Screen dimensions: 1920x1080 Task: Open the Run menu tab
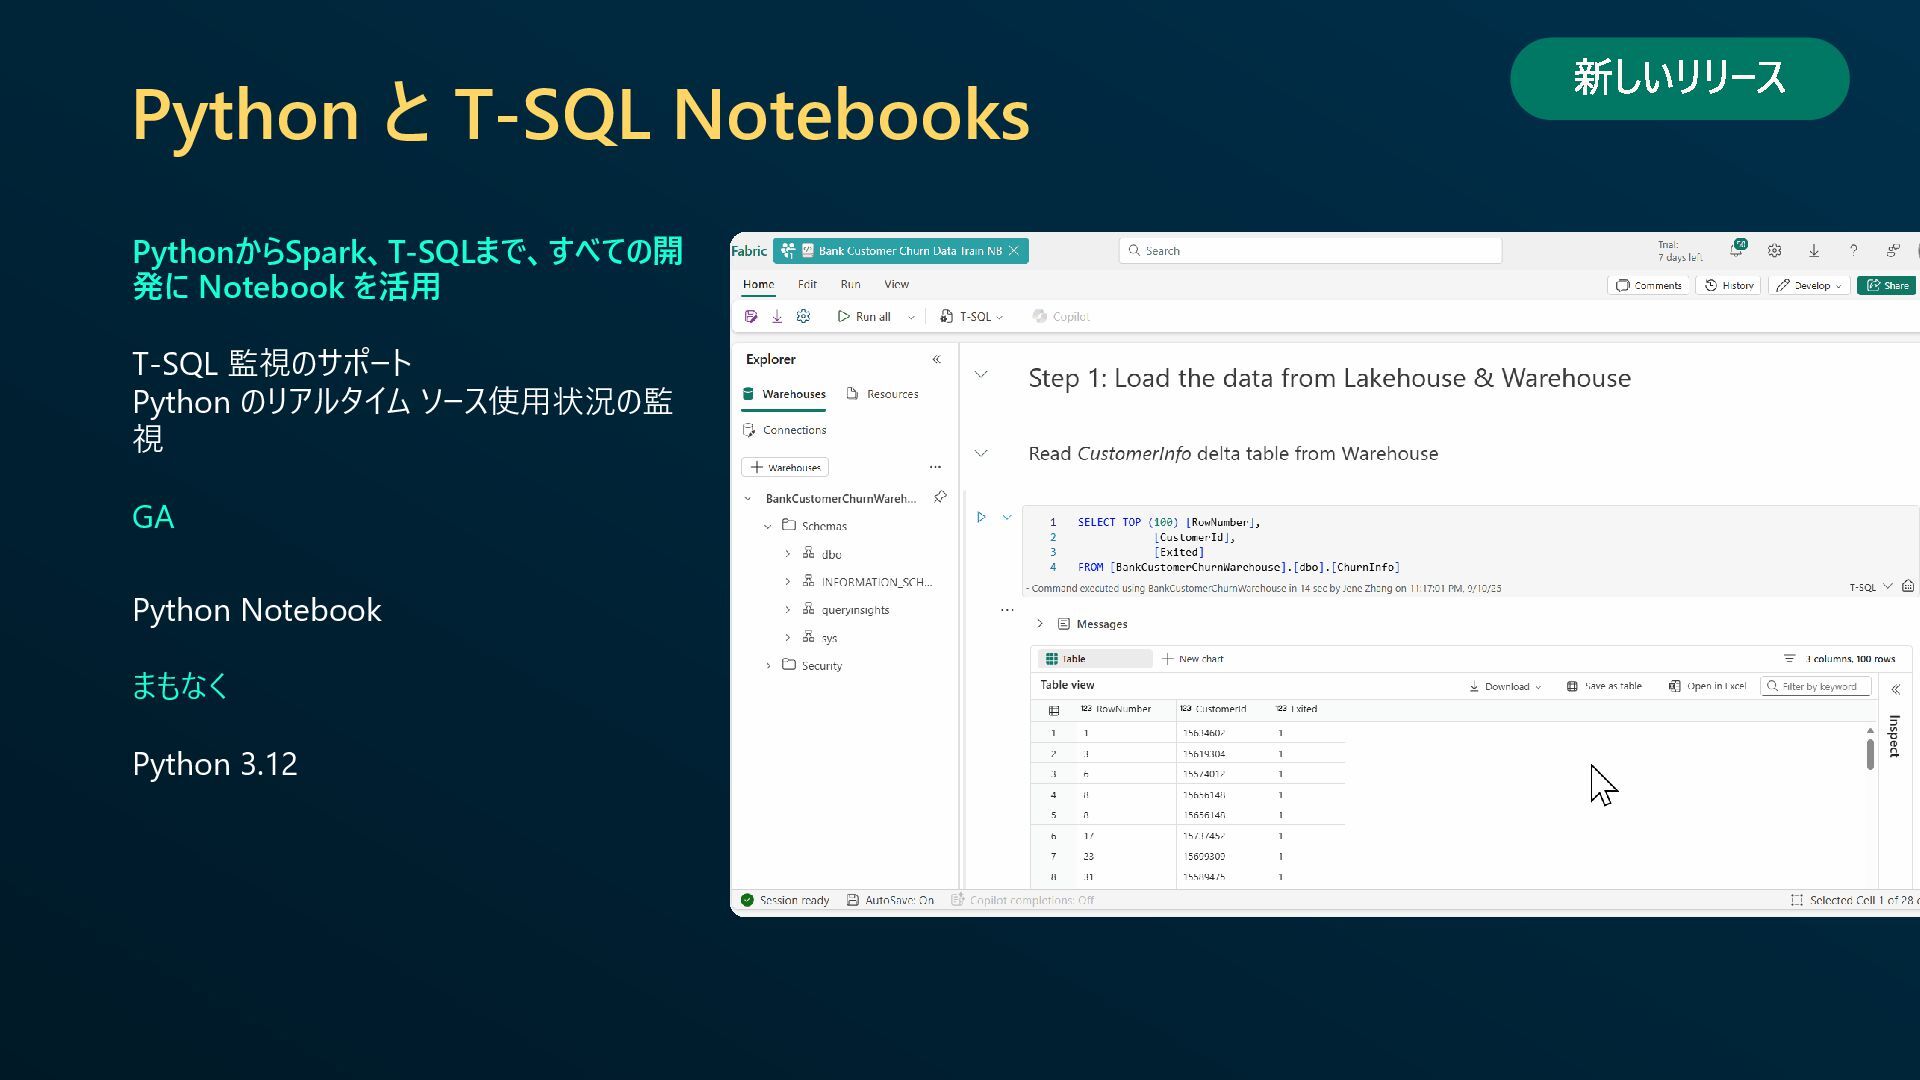pyautogui.click(x=850, y=284)
